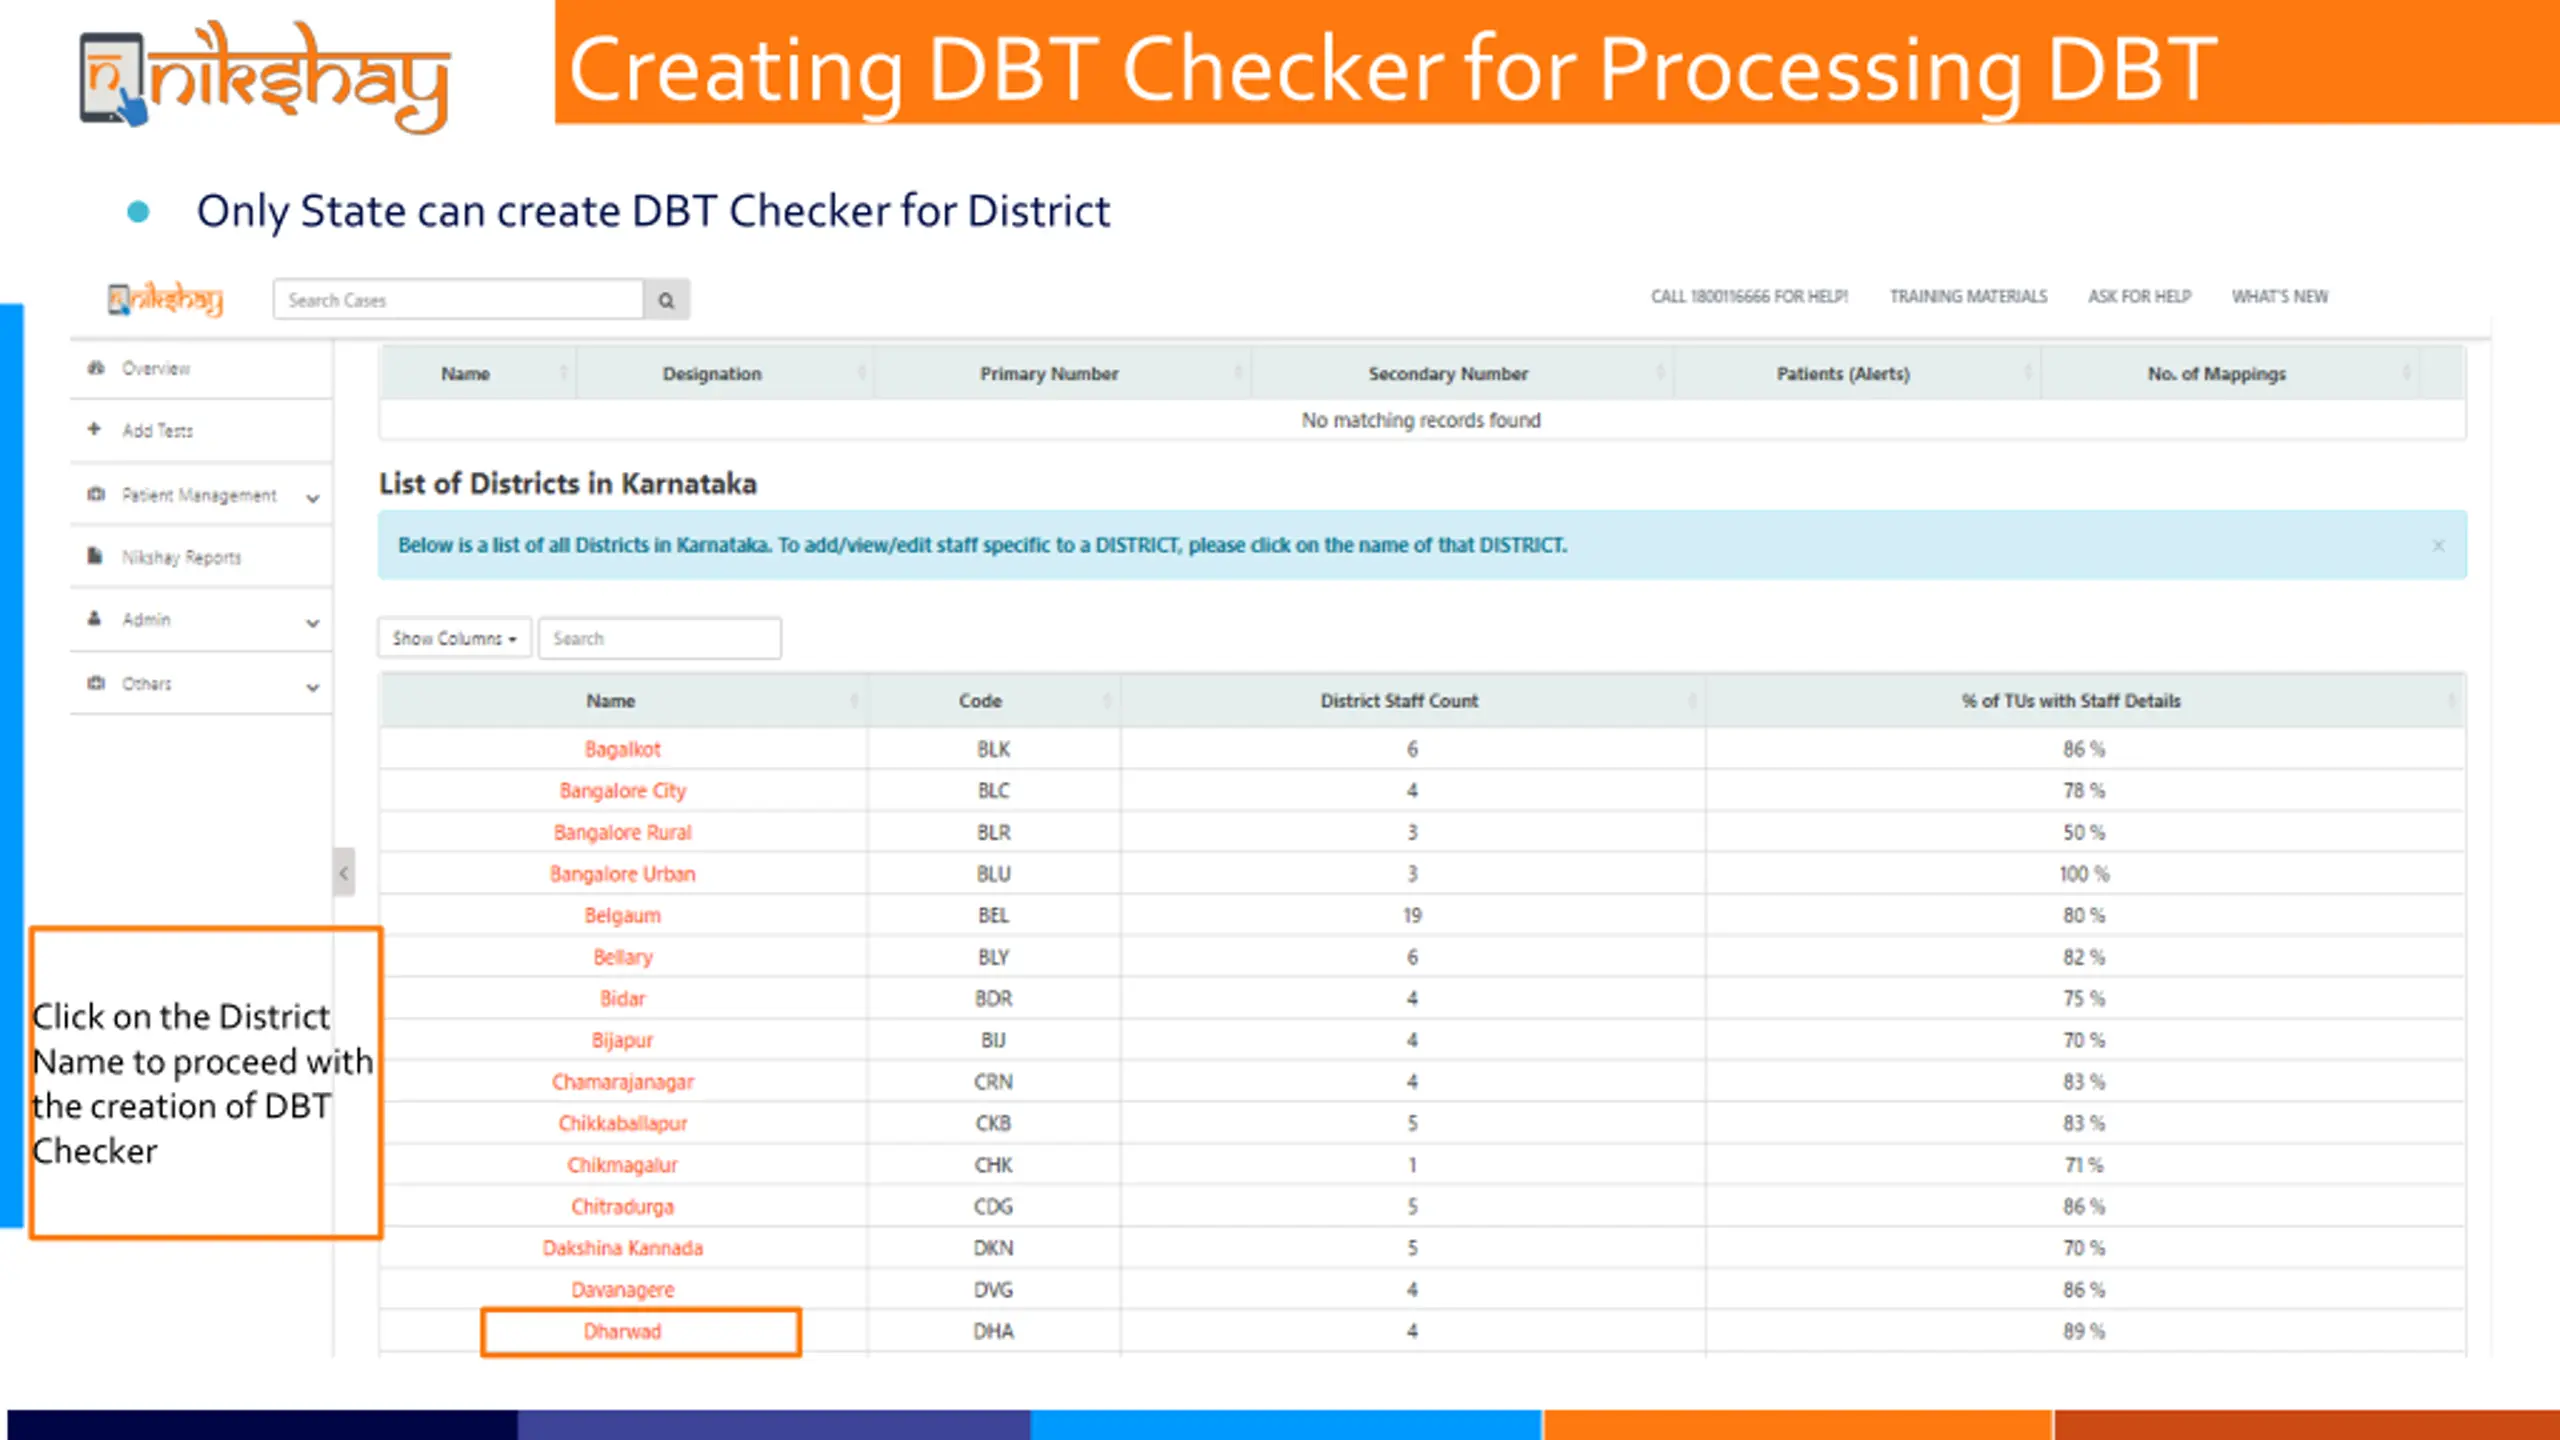Open the Bangalore City district link
The image size is (2560, 1440).
tap(622, 790)
